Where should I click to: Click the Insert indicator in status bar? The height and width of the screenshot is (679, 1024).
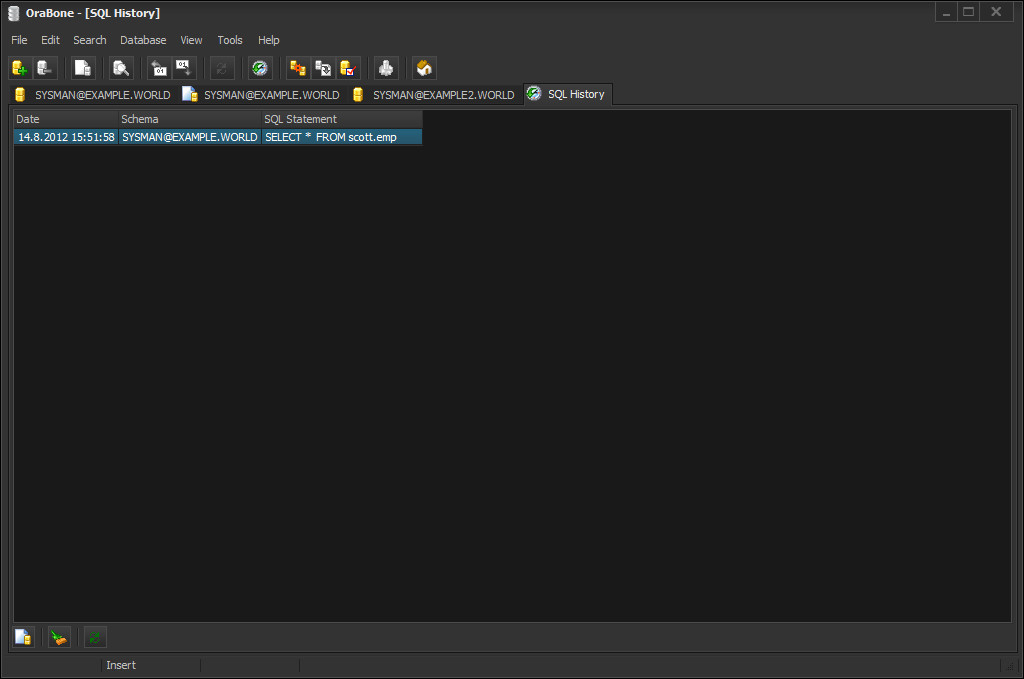121,665
